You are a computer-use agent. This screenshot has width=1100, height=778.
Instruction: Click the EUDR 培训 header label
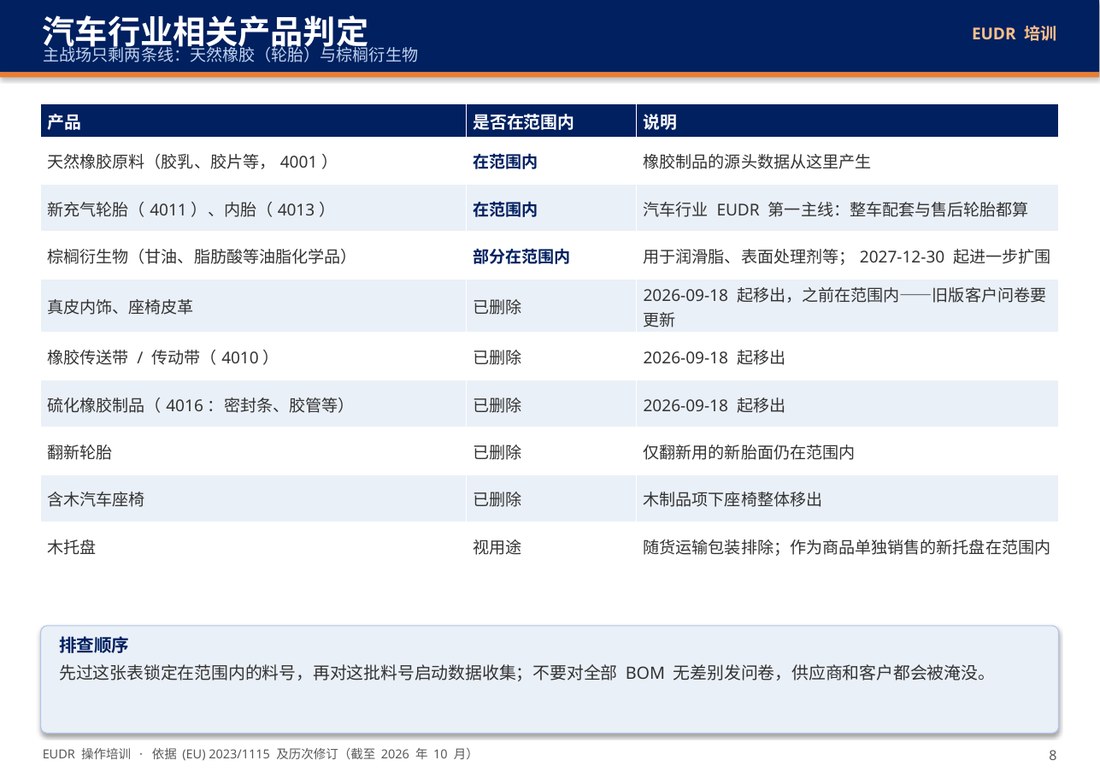pos(1014,34)
